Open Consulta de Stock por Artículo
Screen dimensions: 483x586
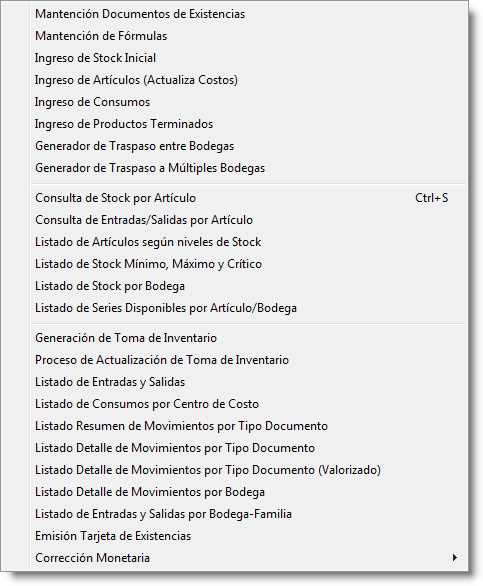tap(249, 198)
